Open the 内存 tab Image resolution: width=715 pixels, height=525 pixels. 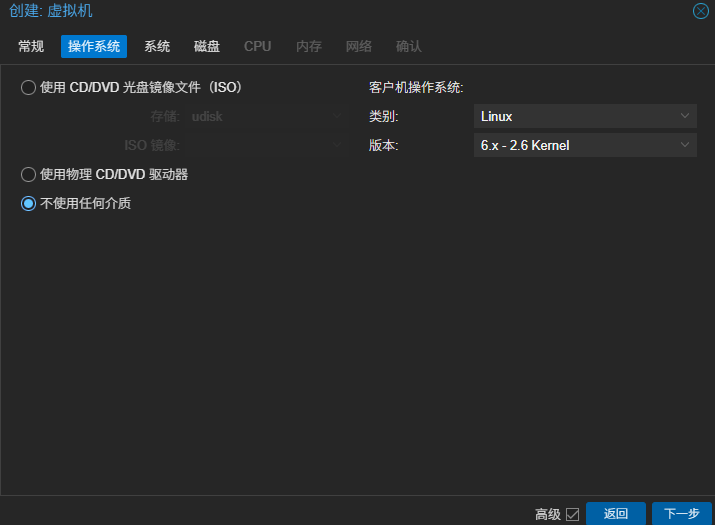[309, 46]
